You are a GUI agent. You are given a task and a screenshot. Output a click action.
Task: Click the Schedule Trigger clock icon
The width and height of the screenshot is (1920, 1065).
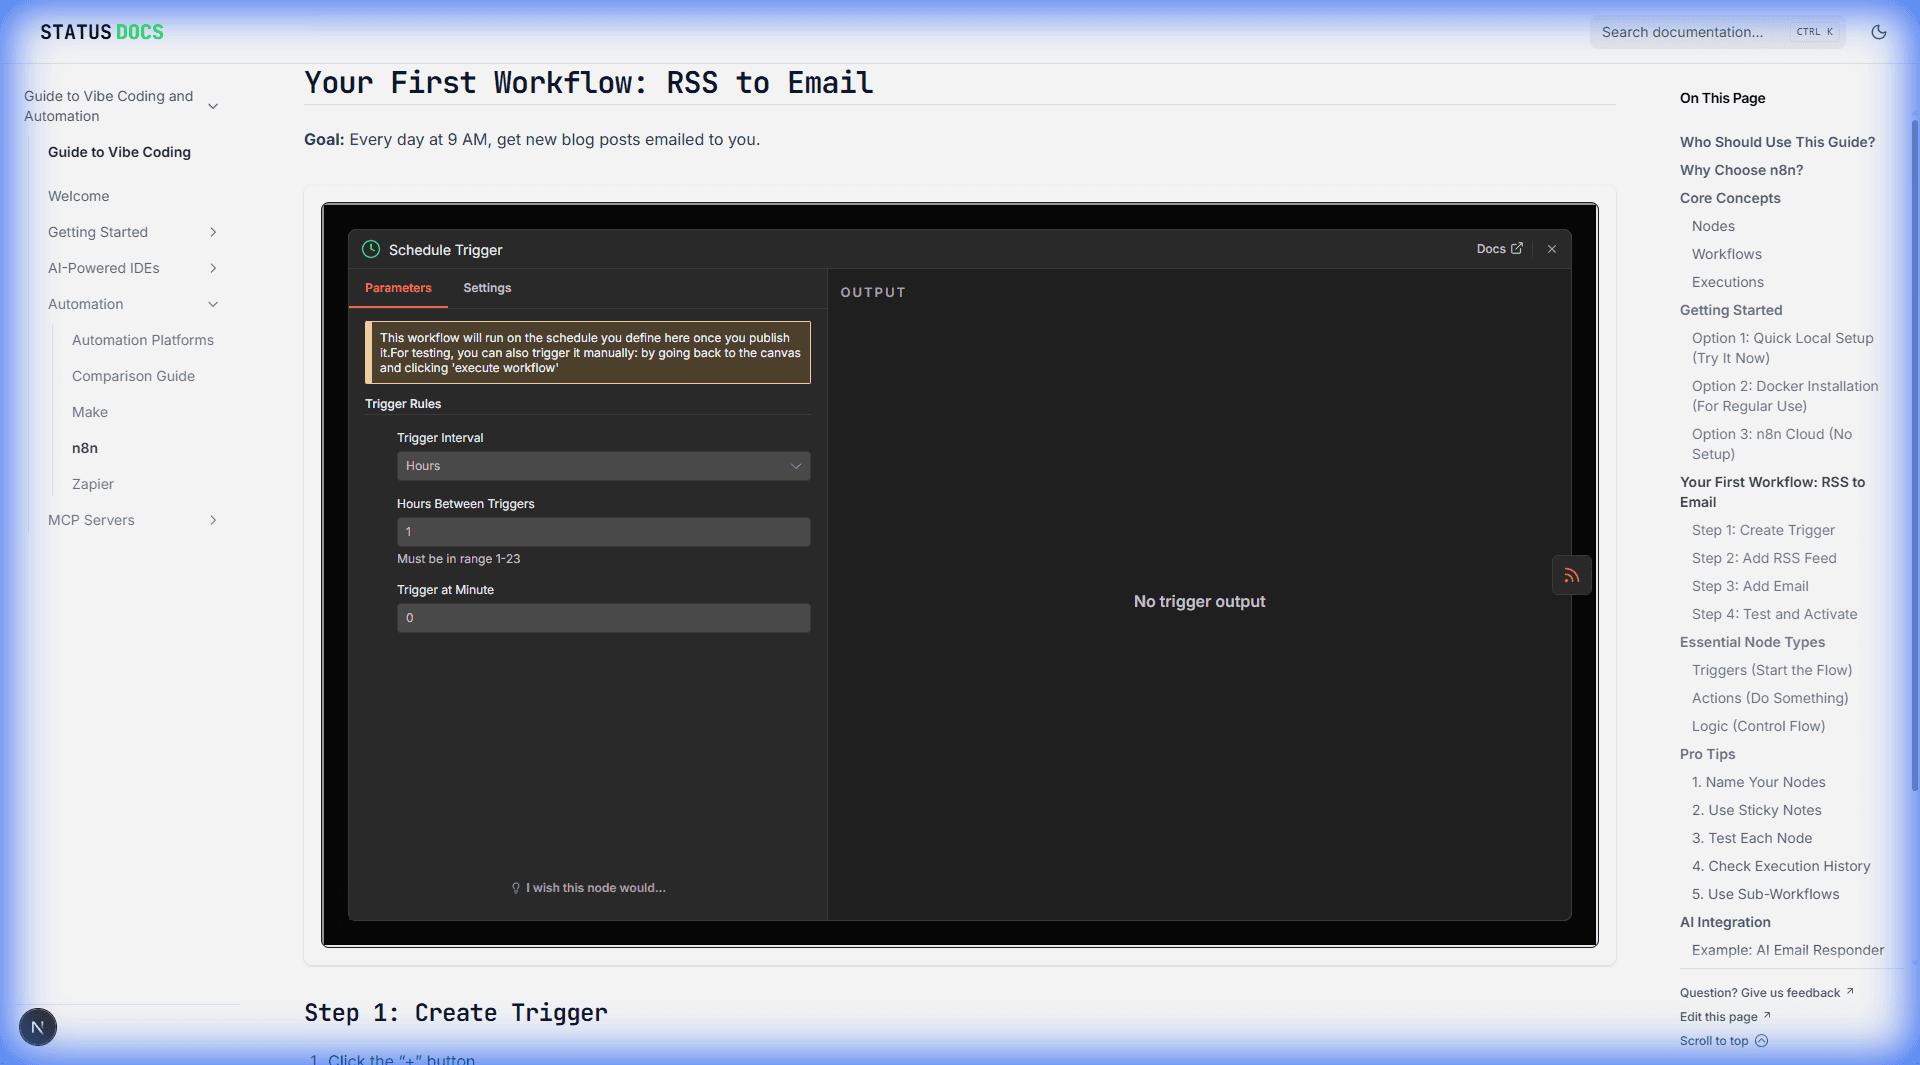click(x=371, y=249)
